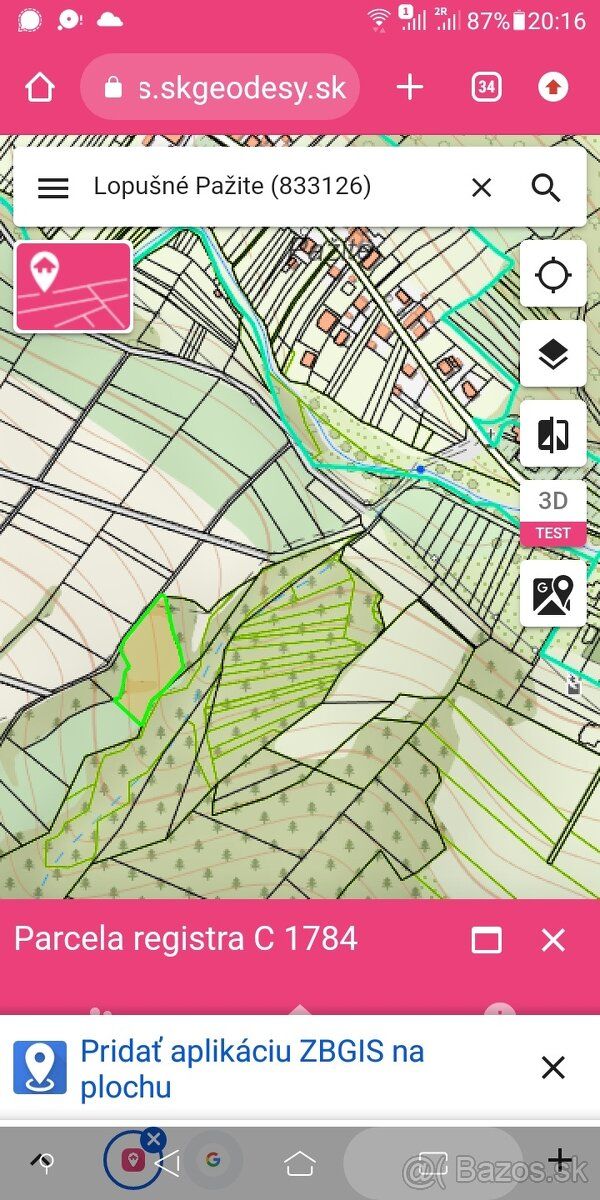Select the highlighted green parcel on map
The width and height of the screenshot is (600, 1200).
click(x=152, y=658)
